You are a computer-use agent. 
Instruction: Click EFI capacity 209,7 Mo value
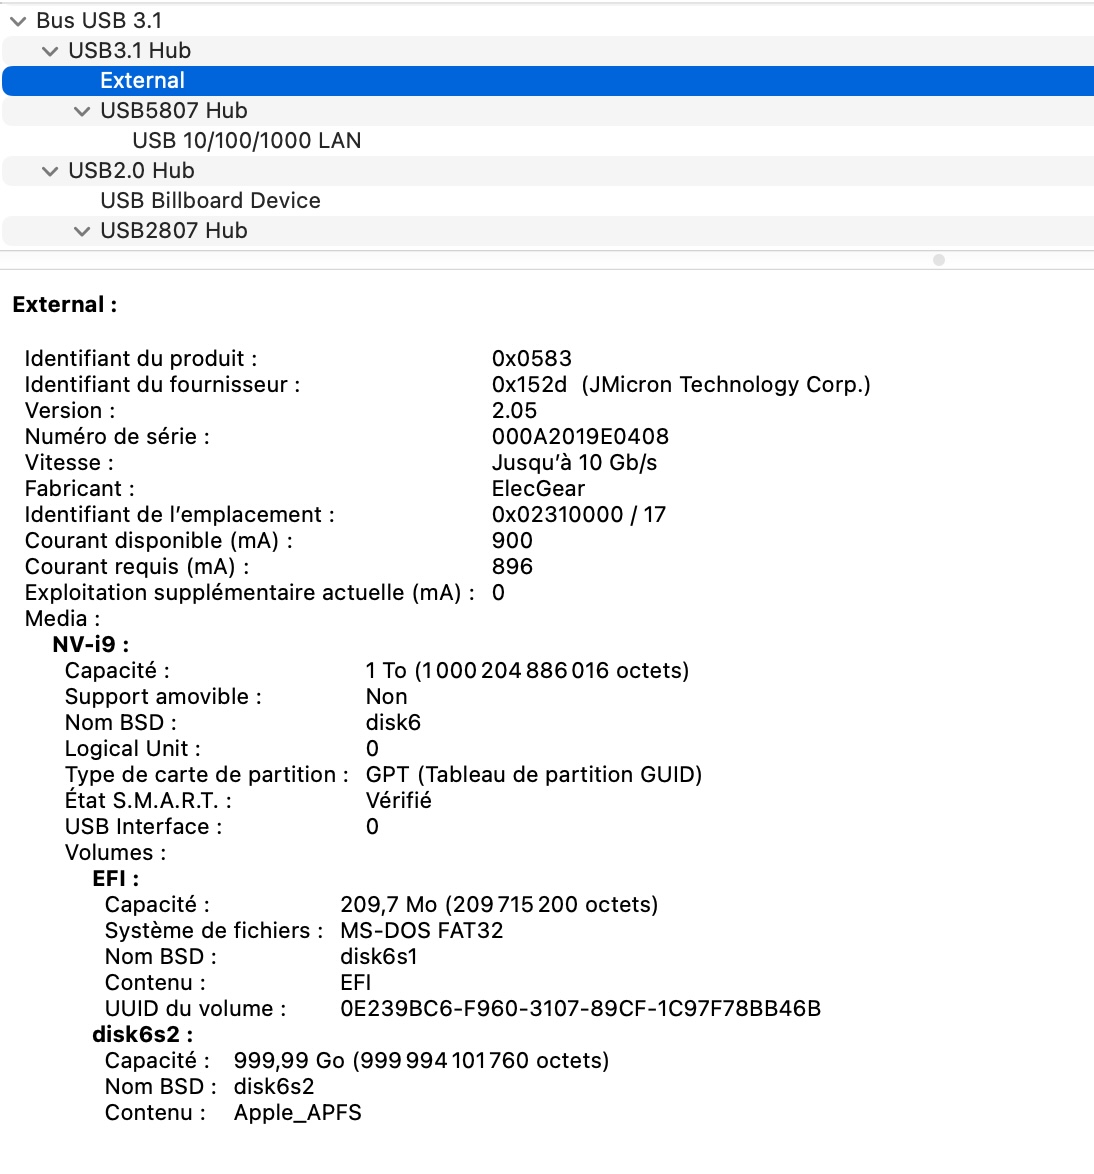[x=499, y=905]
